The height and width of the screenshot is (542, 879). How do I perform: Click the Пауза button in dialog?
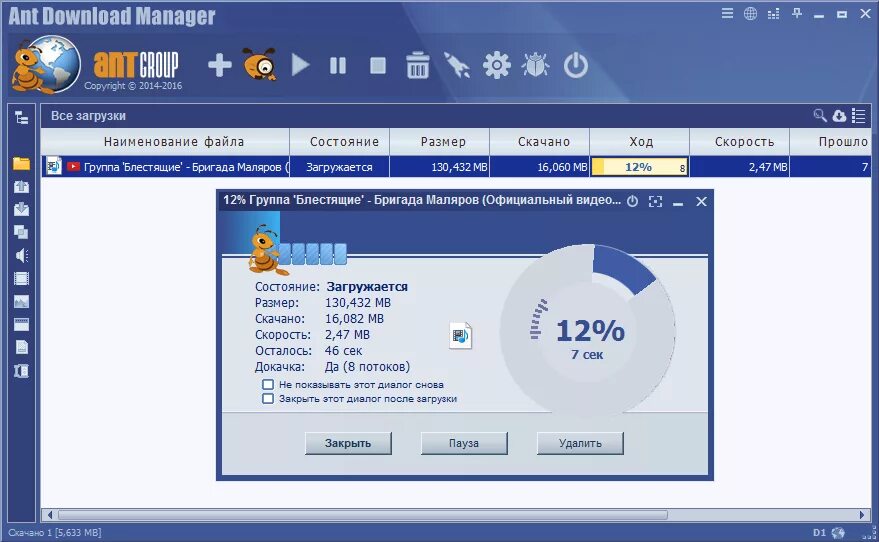point(464,443)
